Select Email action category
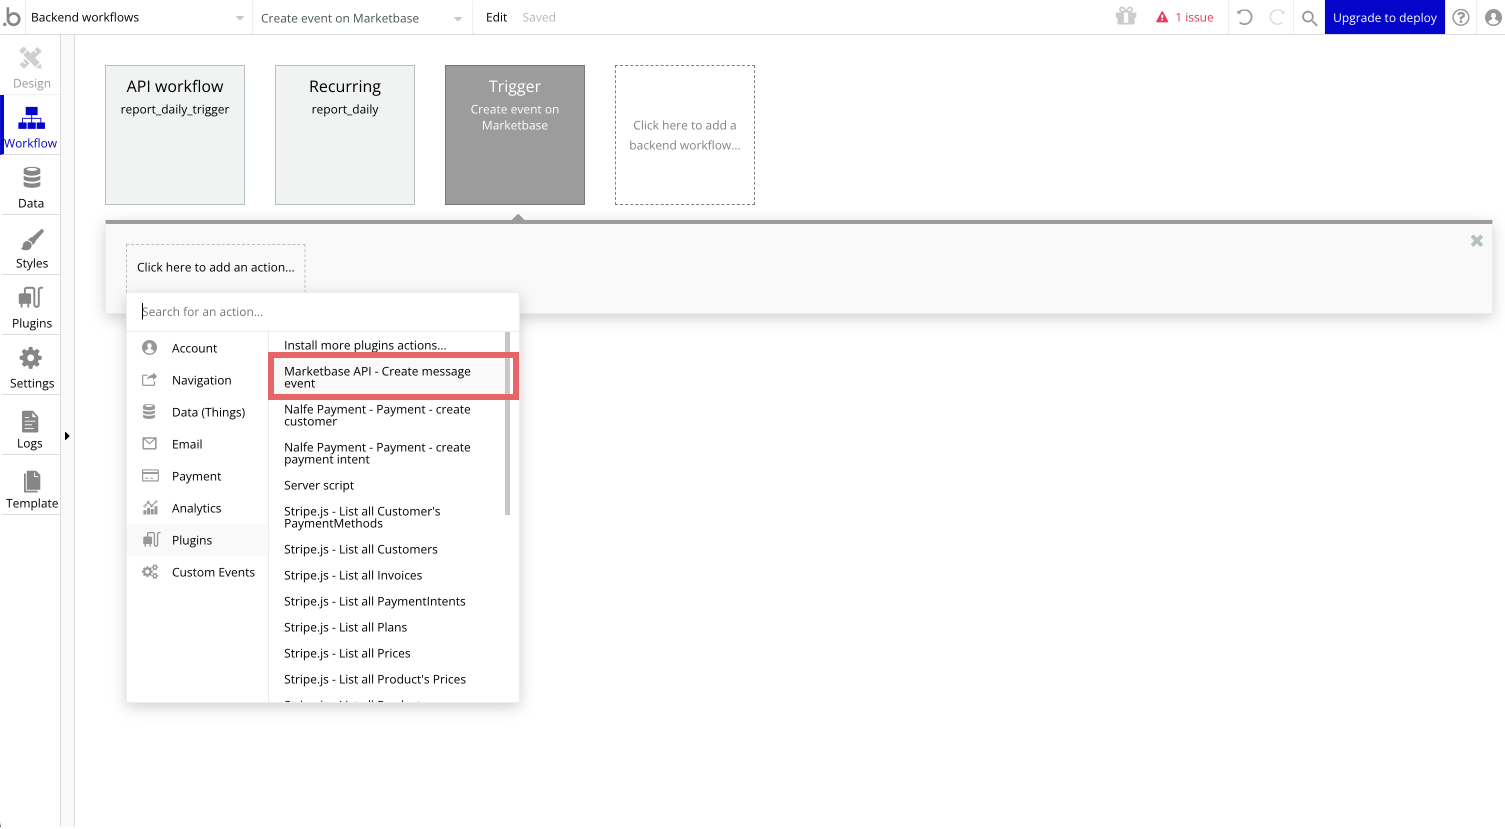 tap(198, 444)
